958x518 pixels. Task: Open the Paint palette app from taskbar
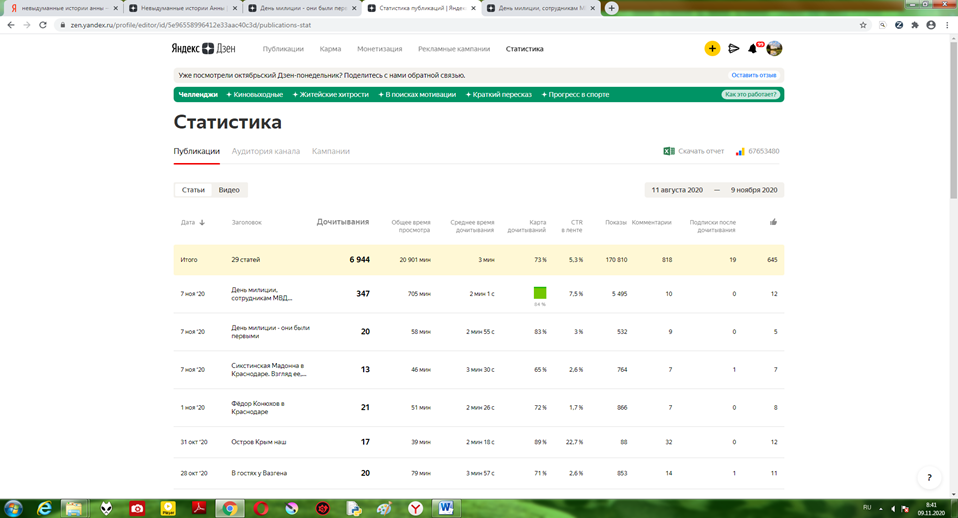click(384, 508)
